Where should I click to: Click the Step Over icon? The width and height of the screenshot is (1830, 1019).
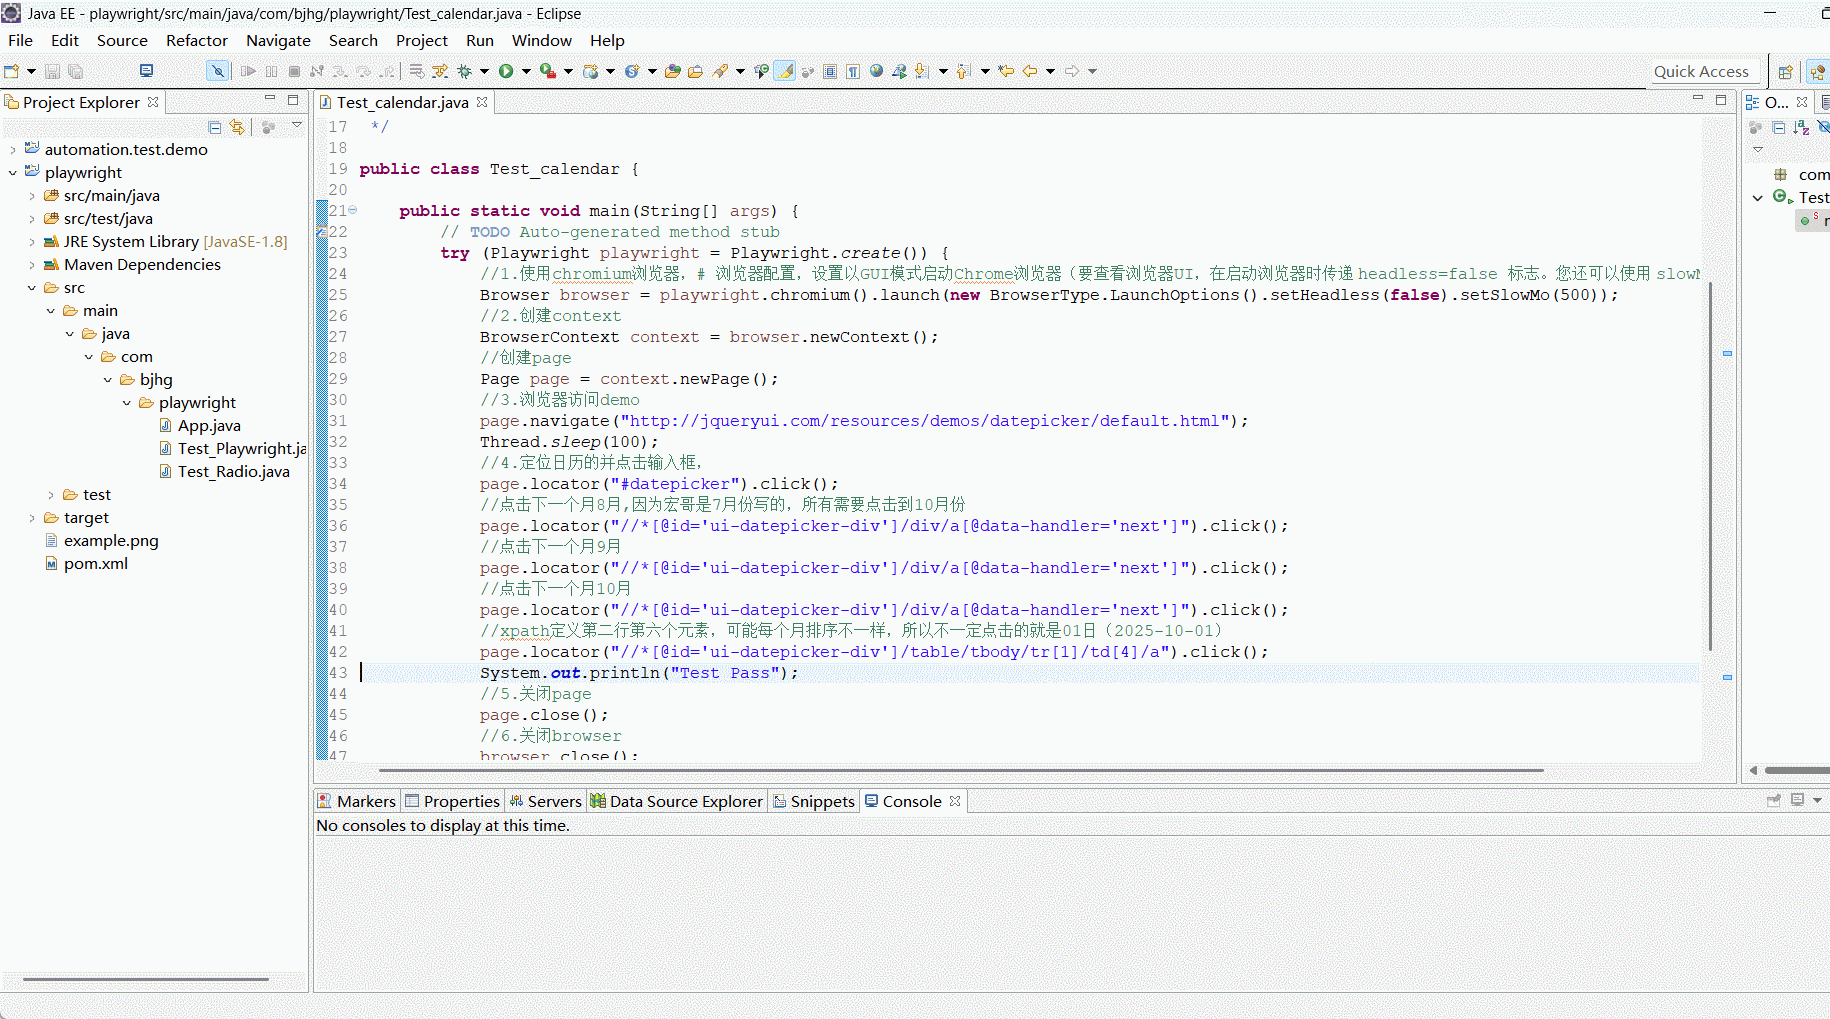(363, 71)
